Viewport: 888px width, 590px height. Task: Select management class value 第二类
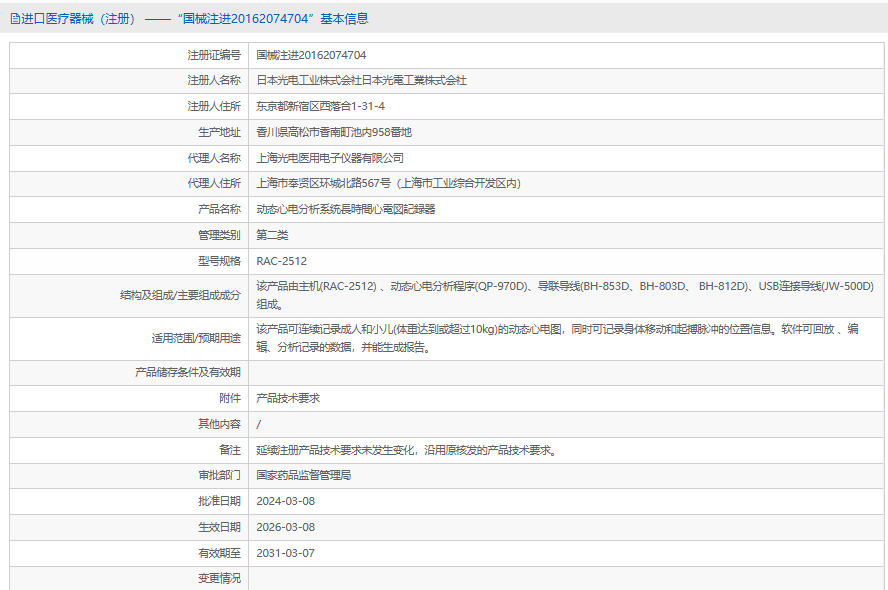tap(272, 235)
